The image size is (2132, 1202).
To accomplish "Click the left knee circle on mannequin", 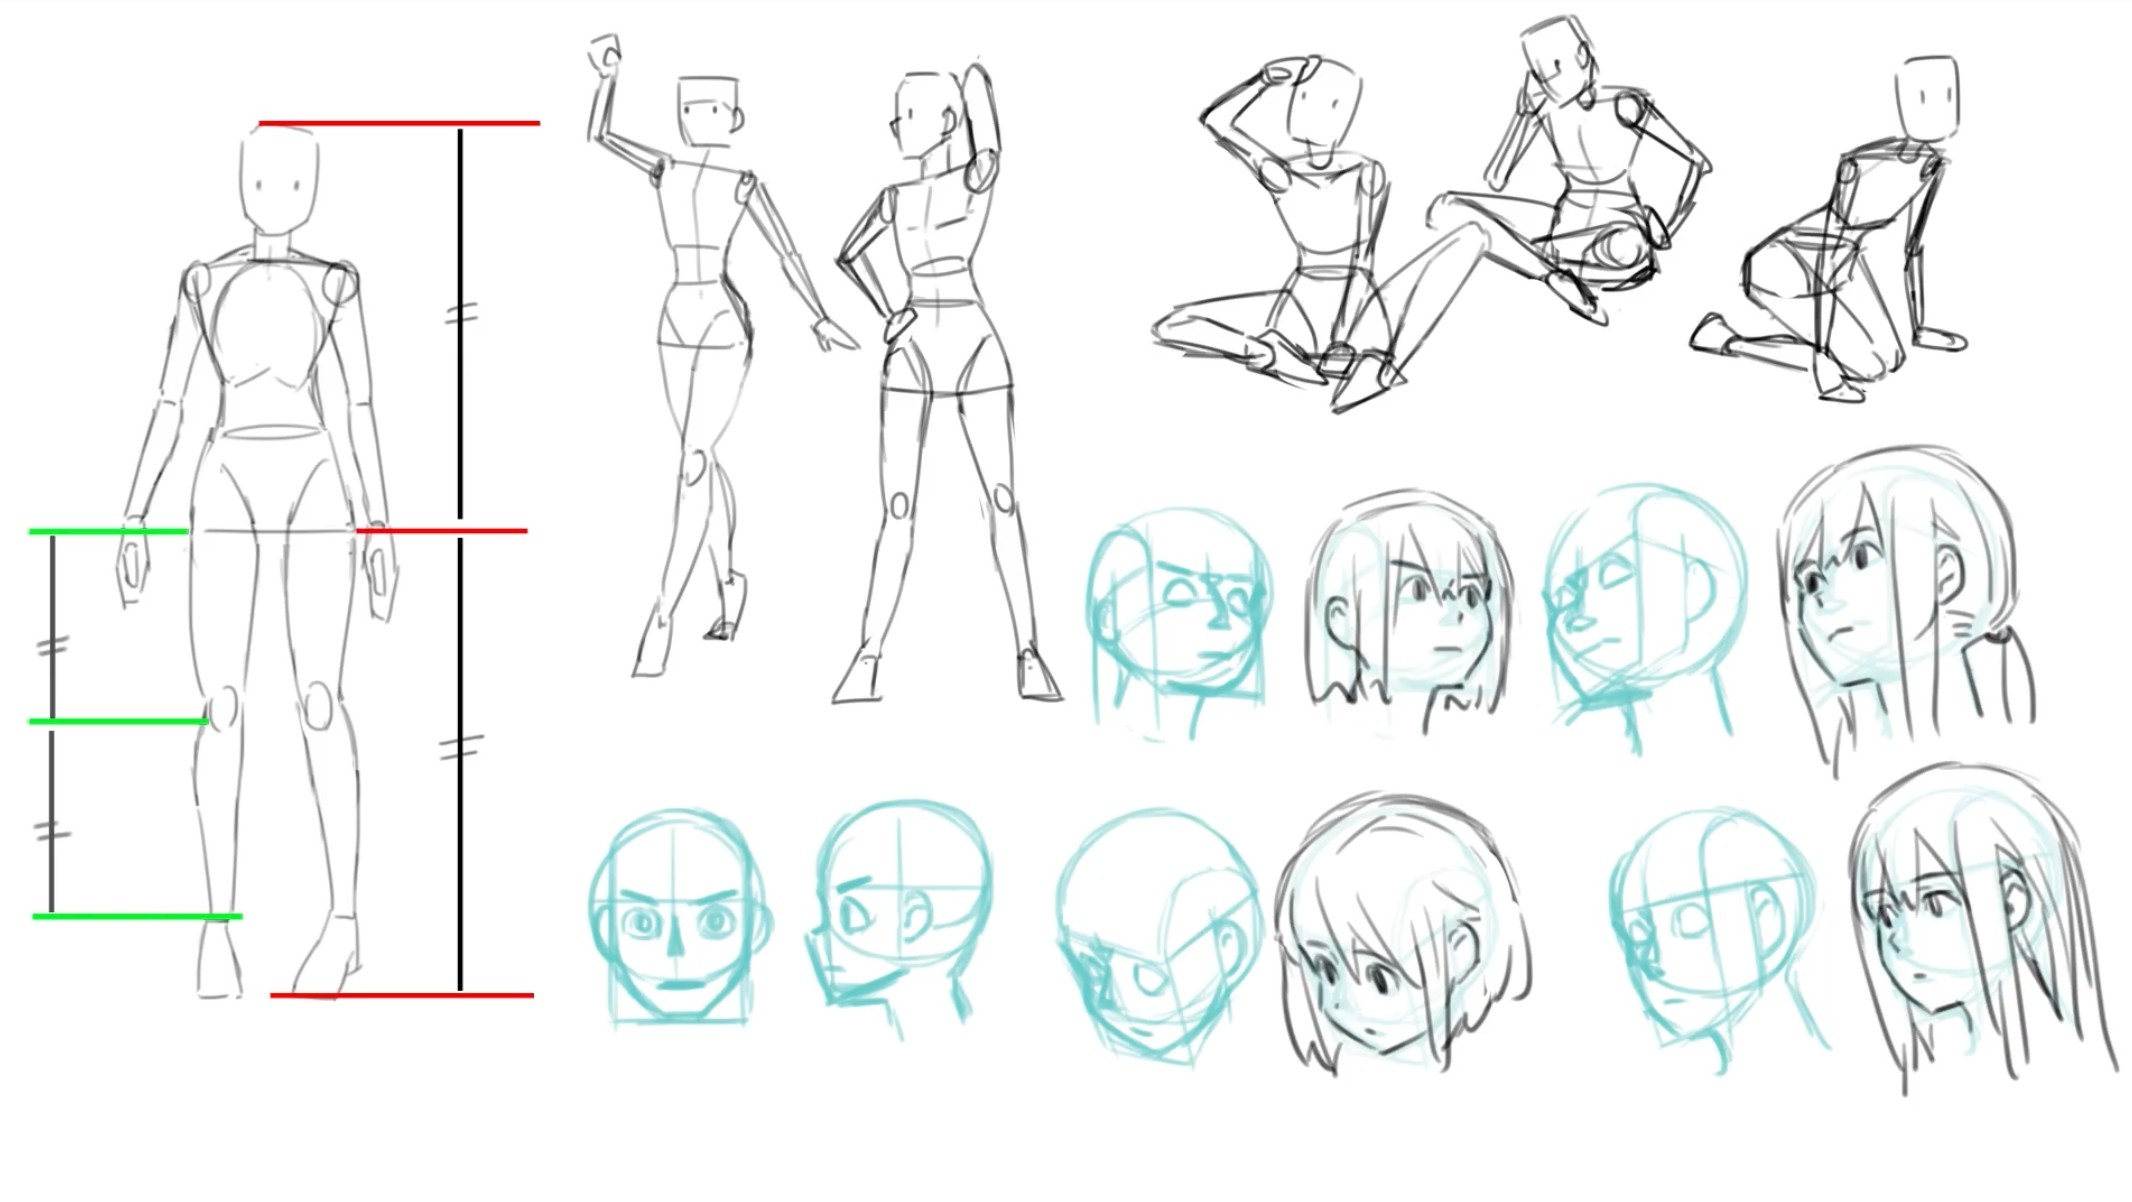I will tap(224, 706).
